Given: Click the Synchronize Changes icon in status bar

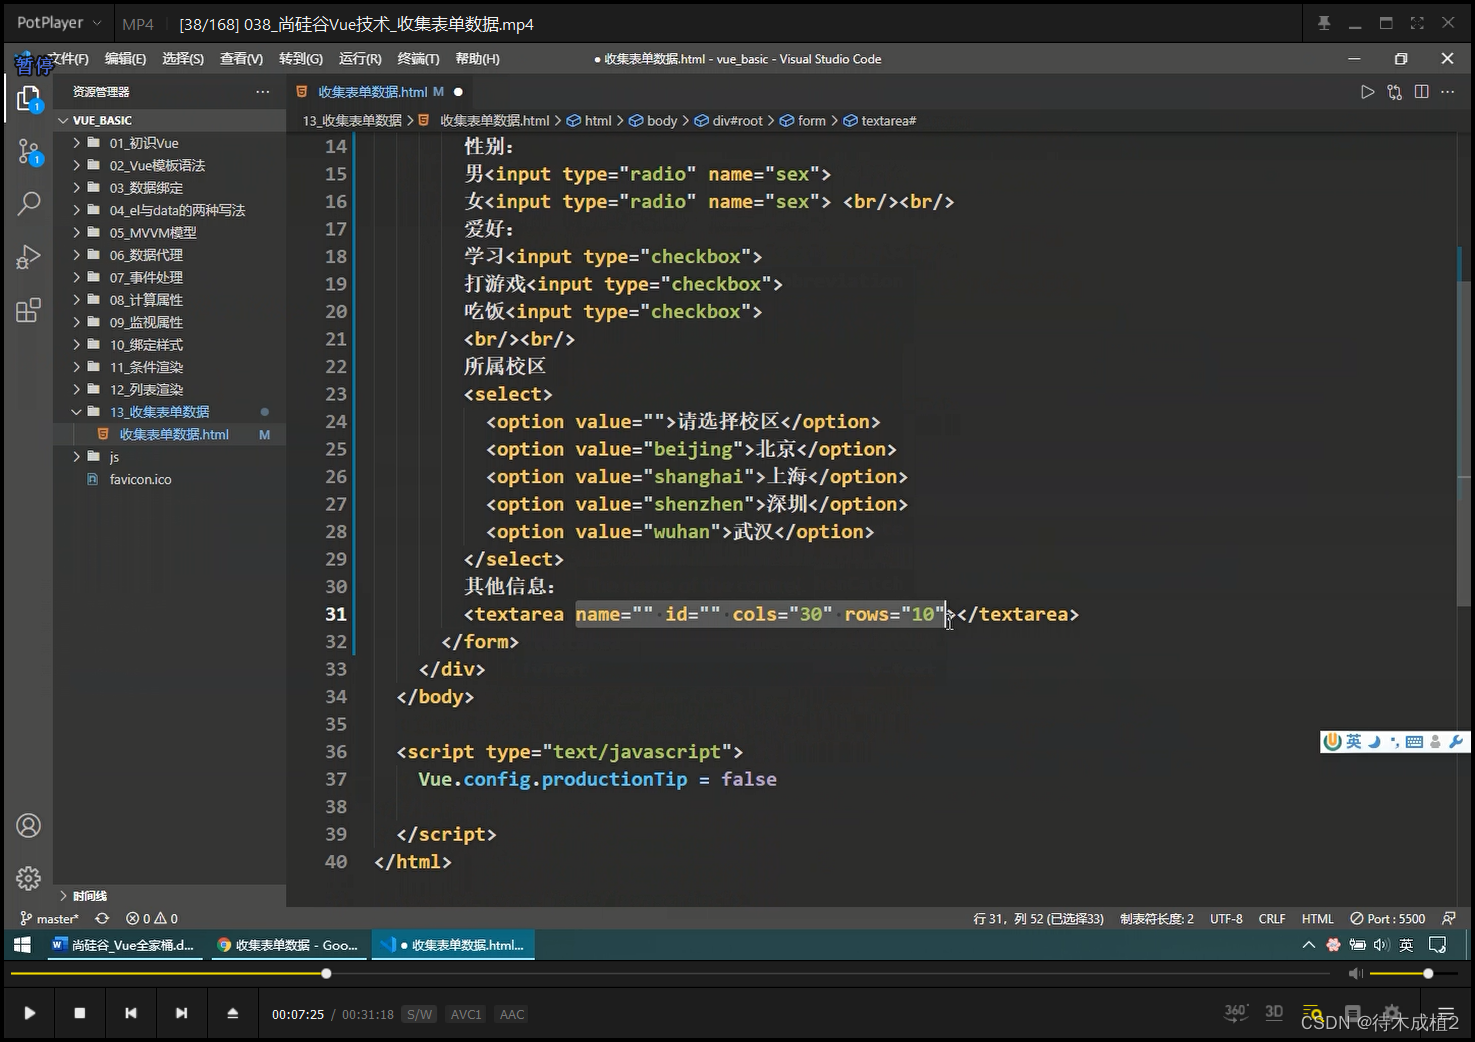Looking at the screenshot, I should pos(102,918).
